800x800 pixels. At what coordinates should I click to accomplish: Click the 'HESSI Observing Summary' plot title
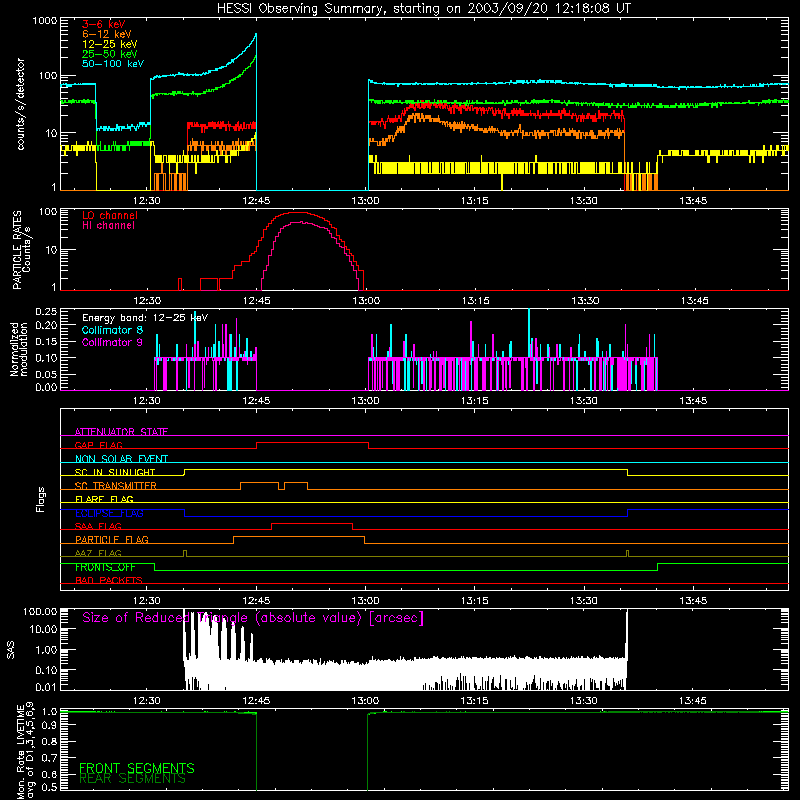[x=423, y=9]
